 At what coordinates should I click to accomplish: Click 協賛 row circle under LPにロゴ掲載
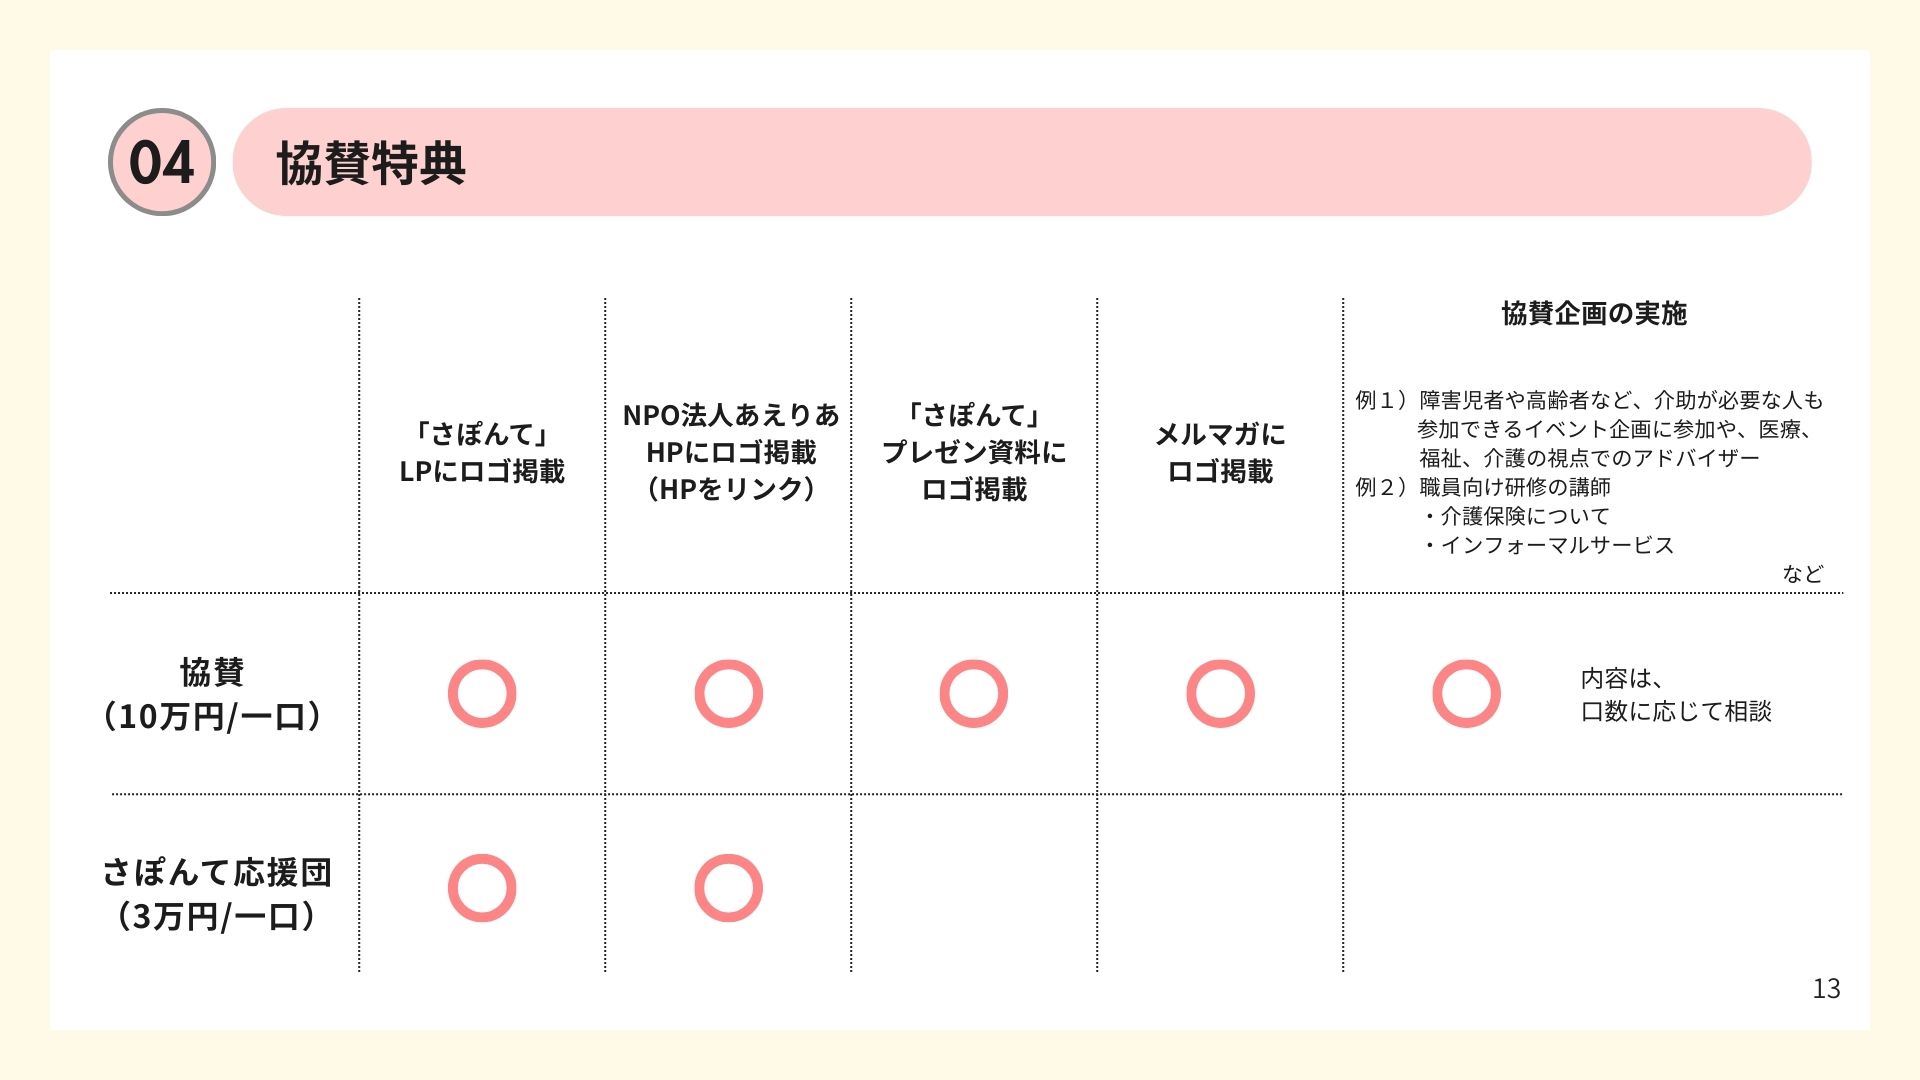coord(482,694)
